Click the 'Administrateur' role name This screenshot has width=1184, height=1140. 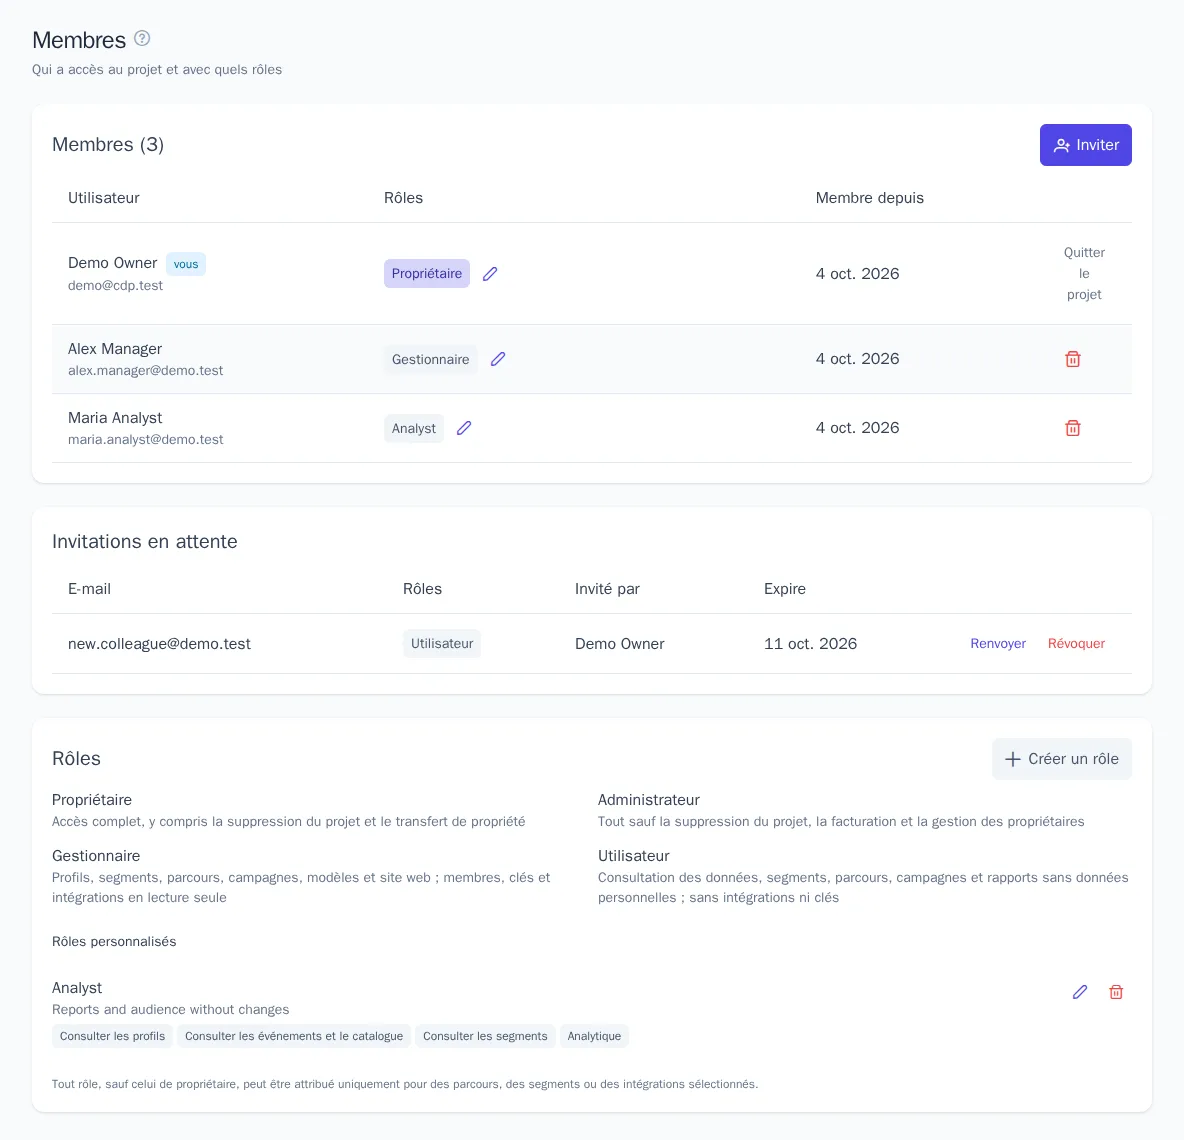[649, 800]
